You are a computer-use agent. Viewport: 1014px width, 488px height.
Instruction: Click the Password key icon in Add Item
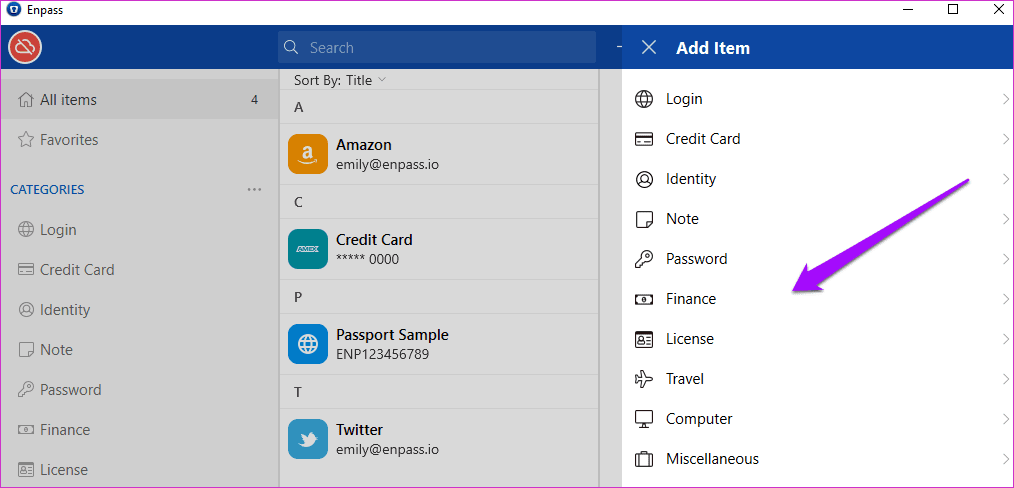pos(643,259)
